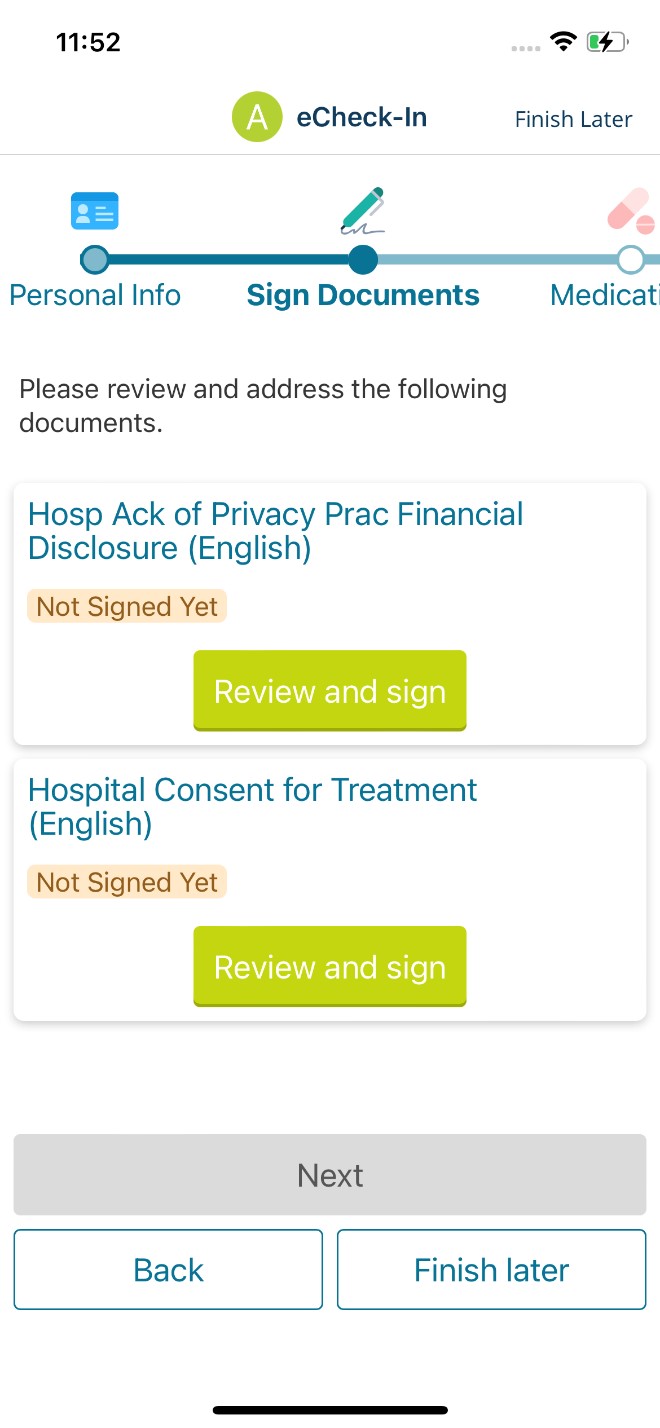
Task: Select the Personal Info step label
Action: pos(95,294)
